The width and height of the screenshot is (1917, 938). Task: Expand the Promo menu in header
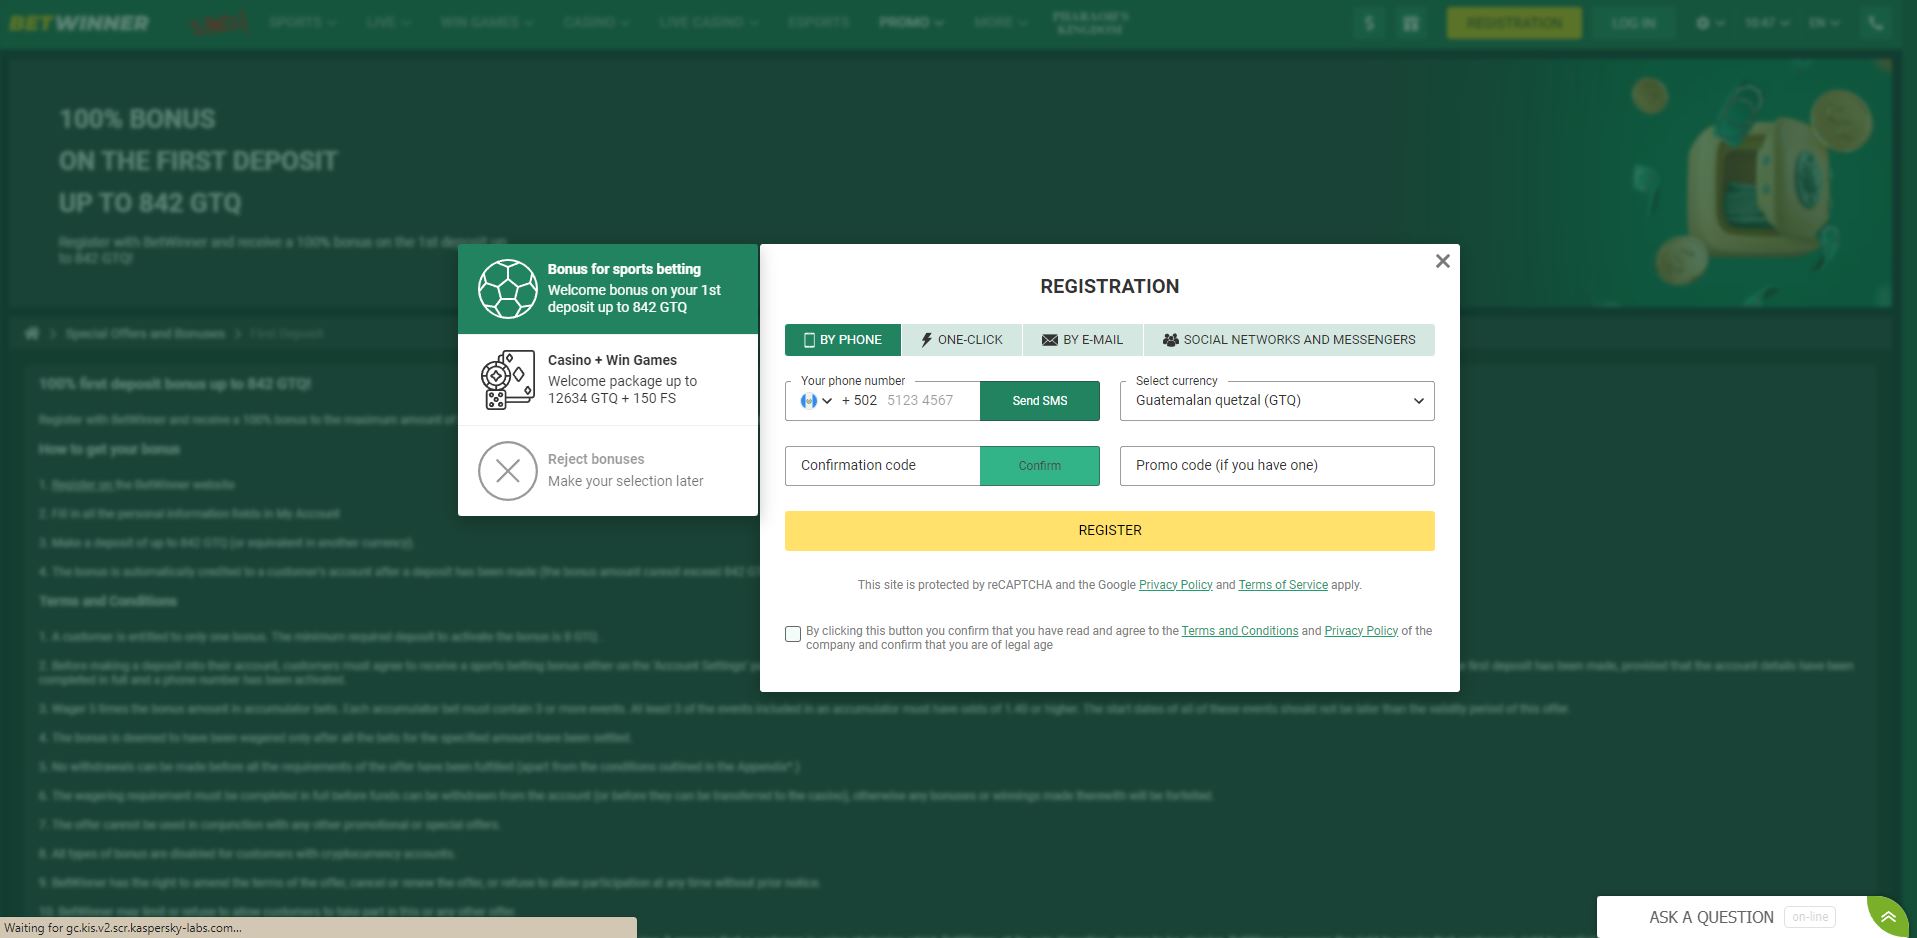tap(912, 22)
